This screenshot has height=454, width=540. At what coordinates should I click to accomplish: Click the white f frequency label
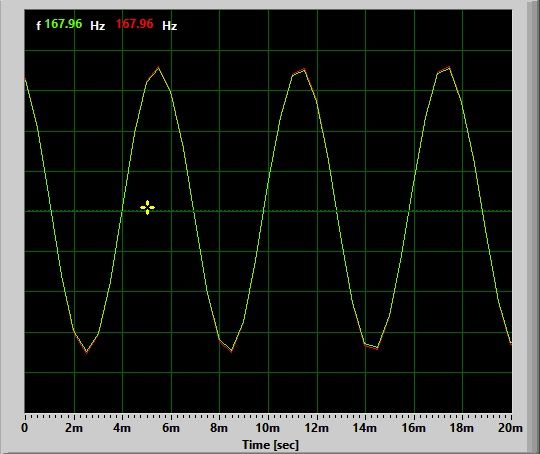pyautogui.click(x=39, y=25)
